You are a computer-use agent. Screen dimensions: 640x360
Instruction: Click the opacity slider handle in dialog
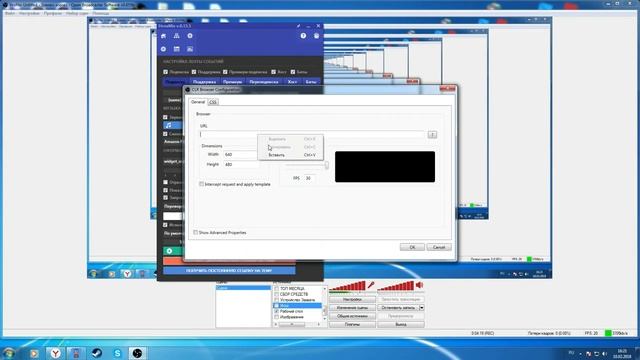click(x=327, y=165)
